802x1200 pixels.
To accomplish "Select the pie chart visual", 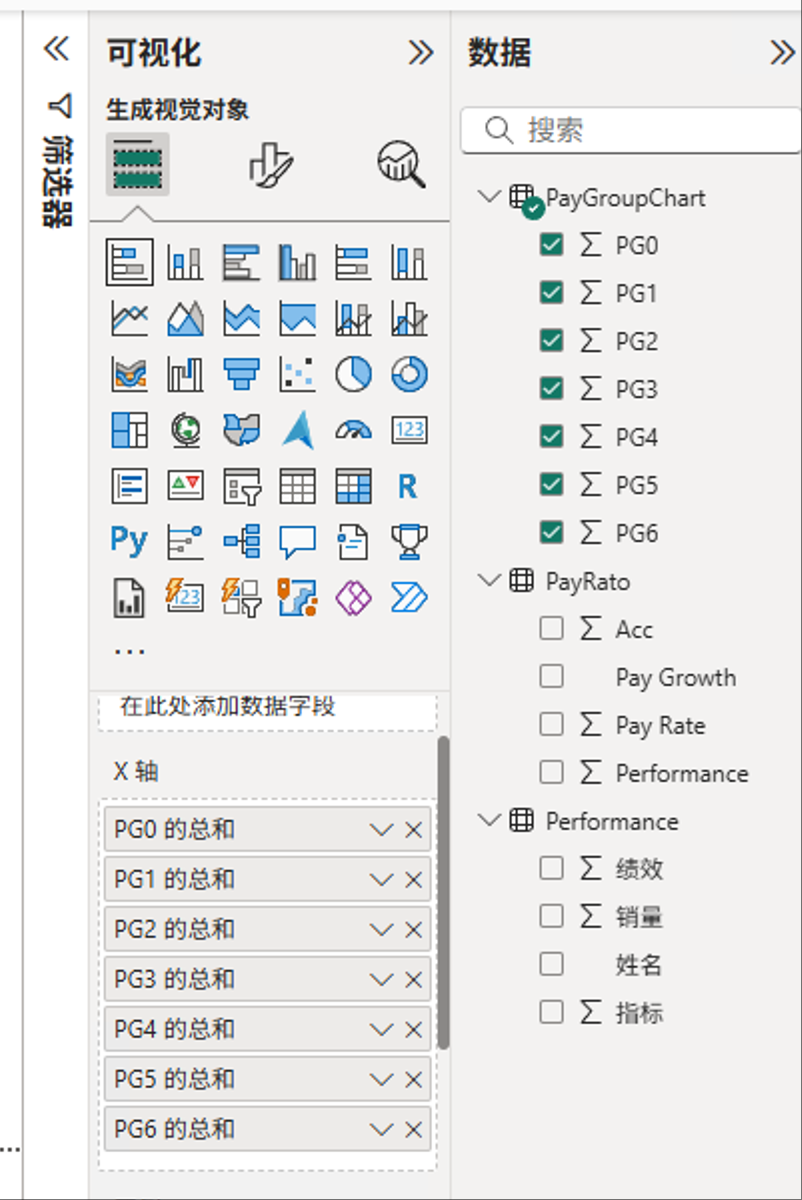I will tap(353, 375).
